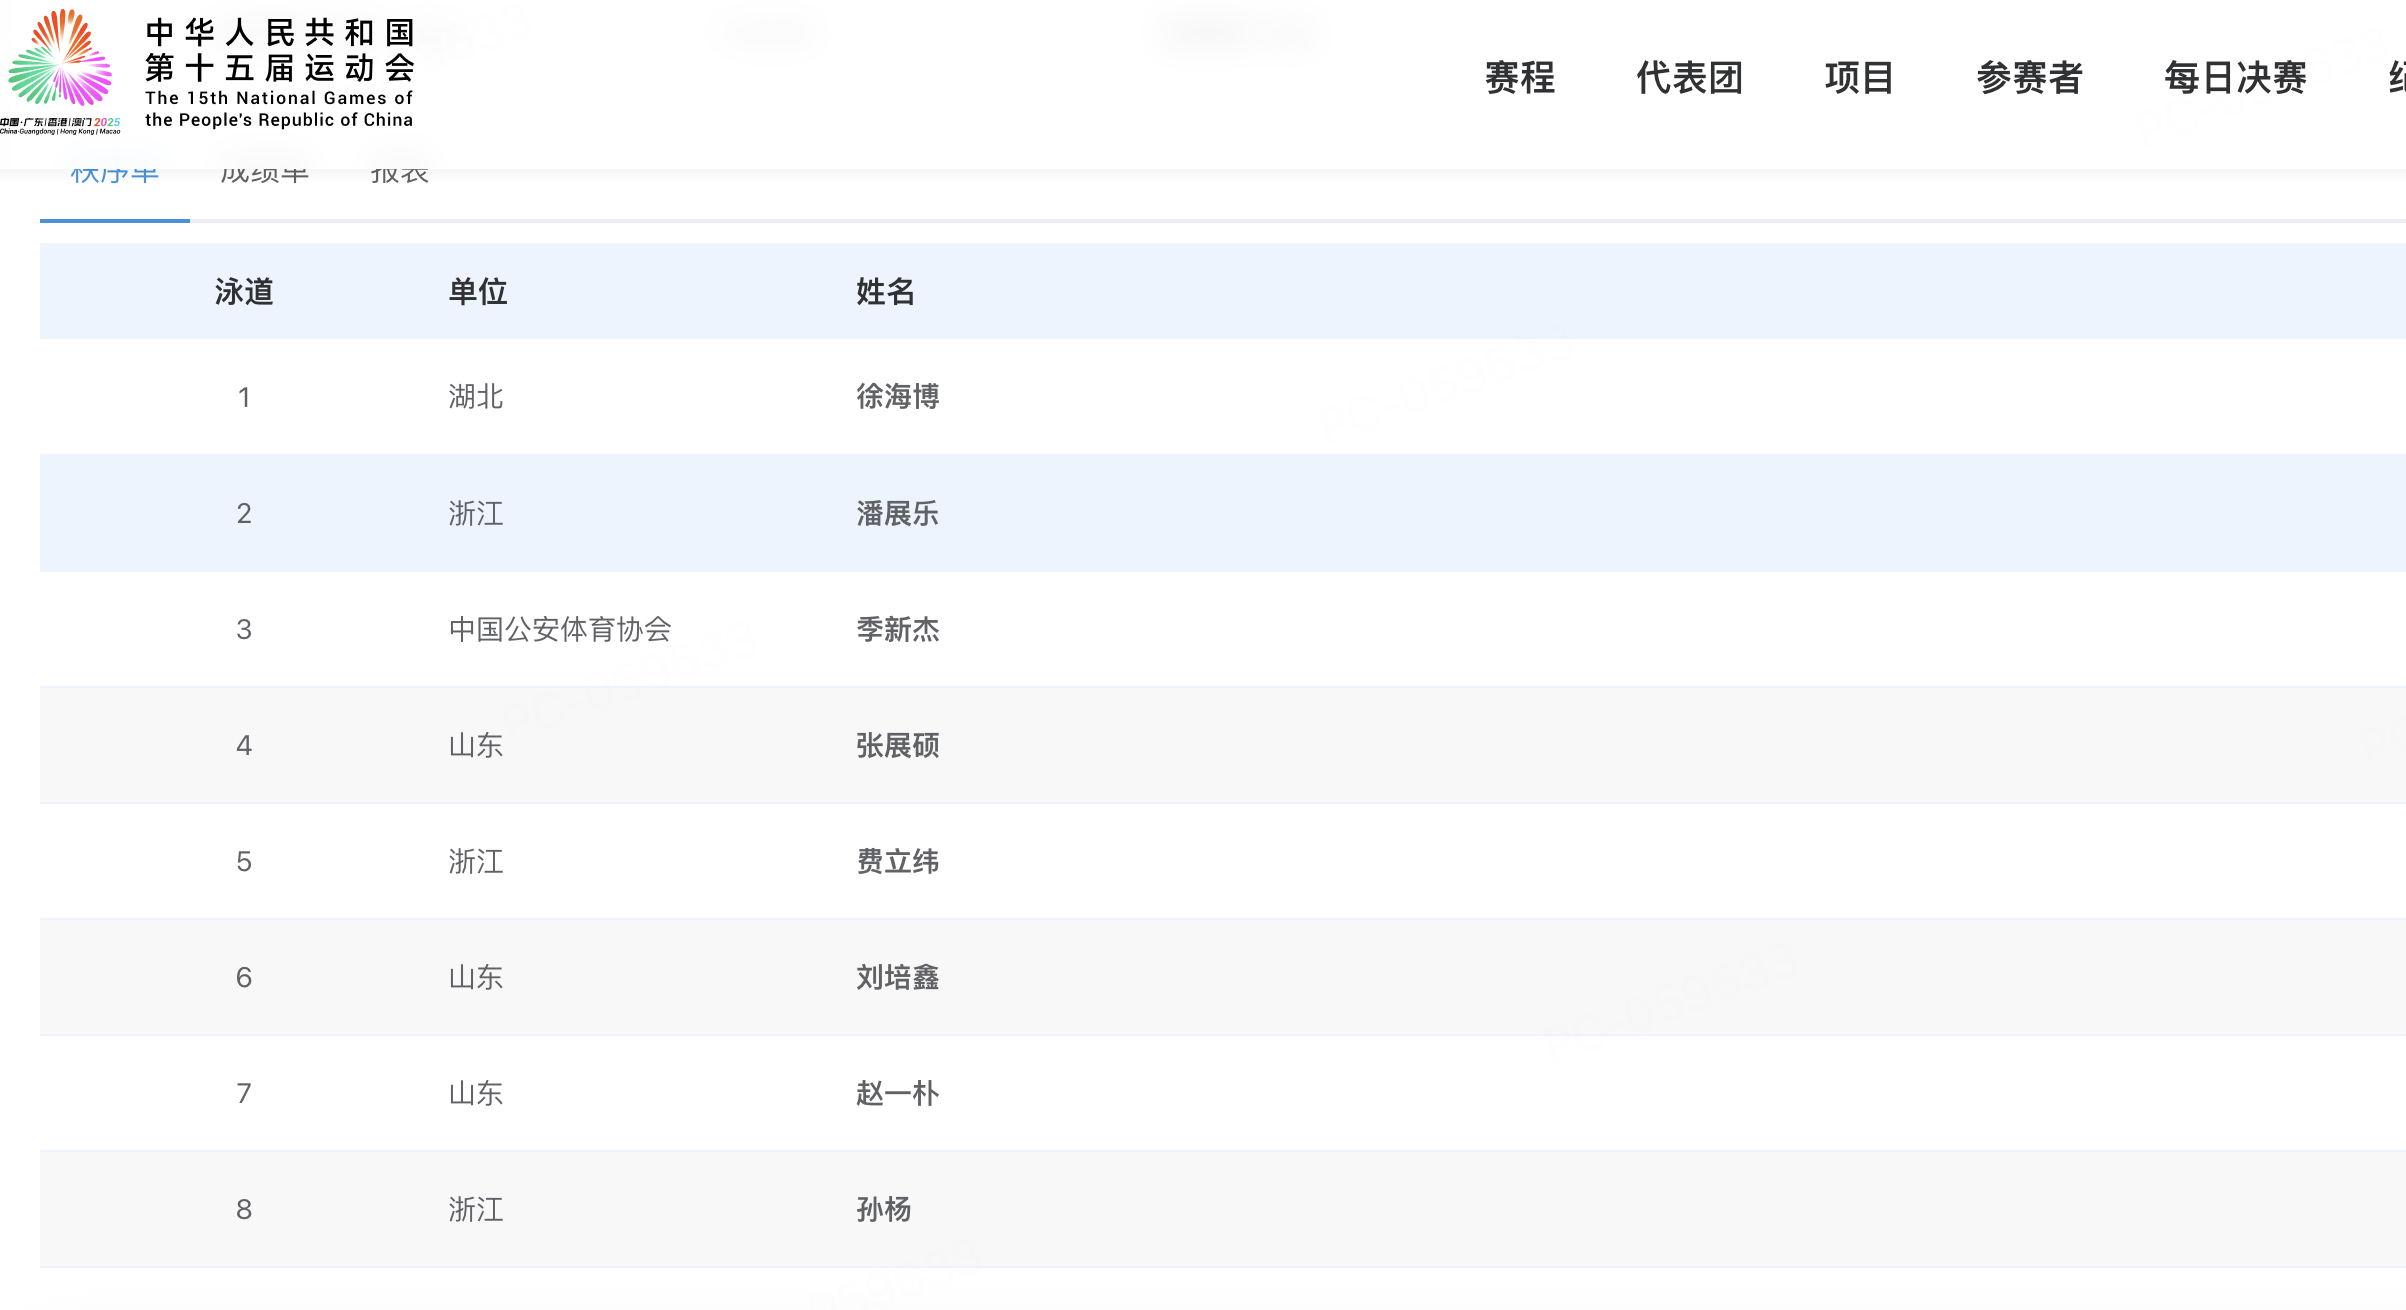Click athlete name 张展硕

(897, 746)
